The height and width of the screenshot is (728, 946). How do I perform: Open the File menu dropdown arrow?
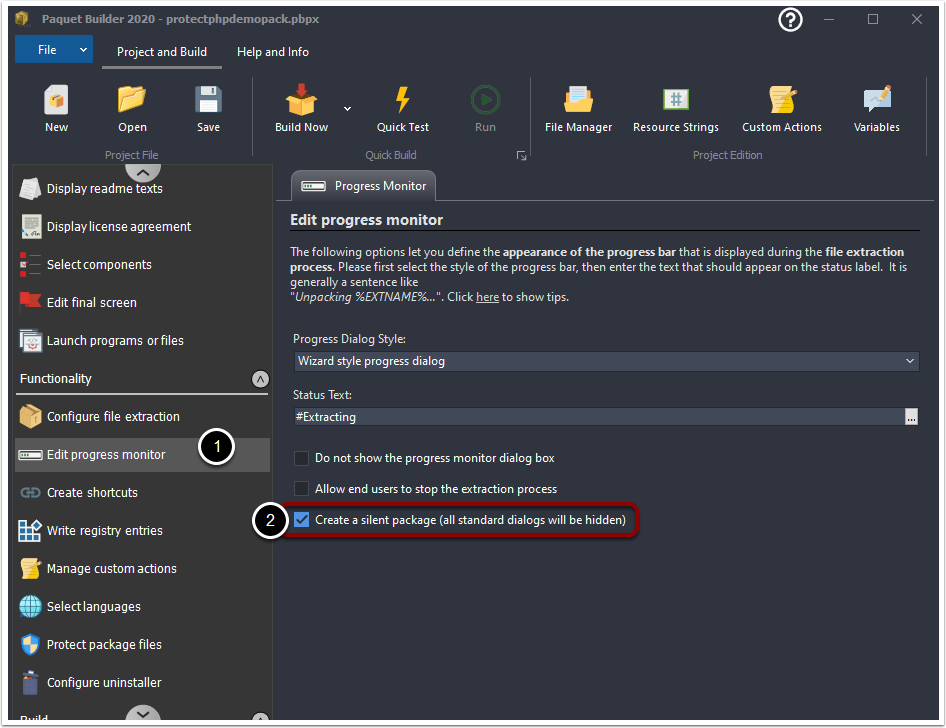coord(83,50)
